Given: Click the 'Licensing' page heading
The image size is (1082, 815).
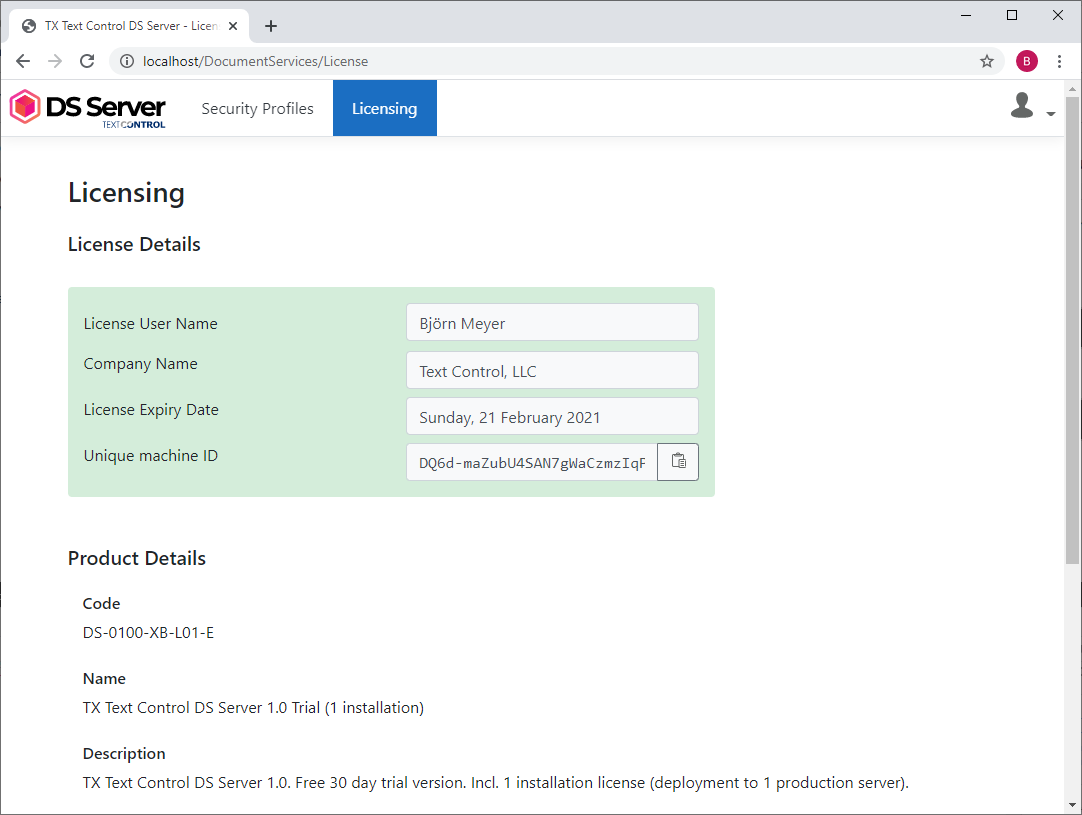Looking at the screenshot, I should (126, 193).
